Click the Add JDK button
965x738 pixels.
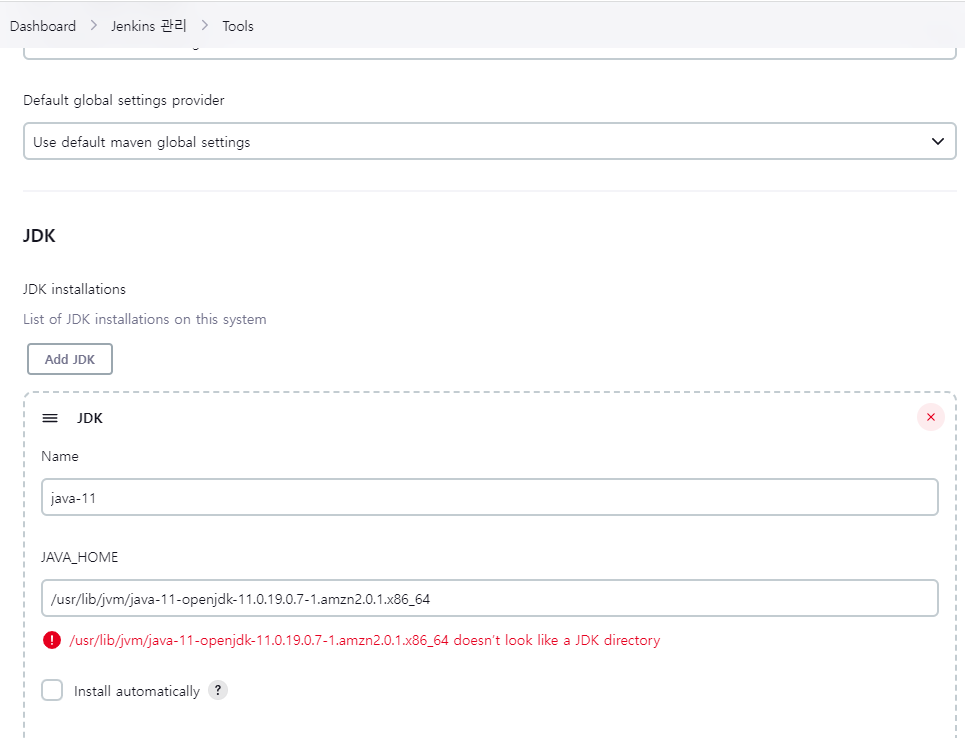[x=70, y=359]
